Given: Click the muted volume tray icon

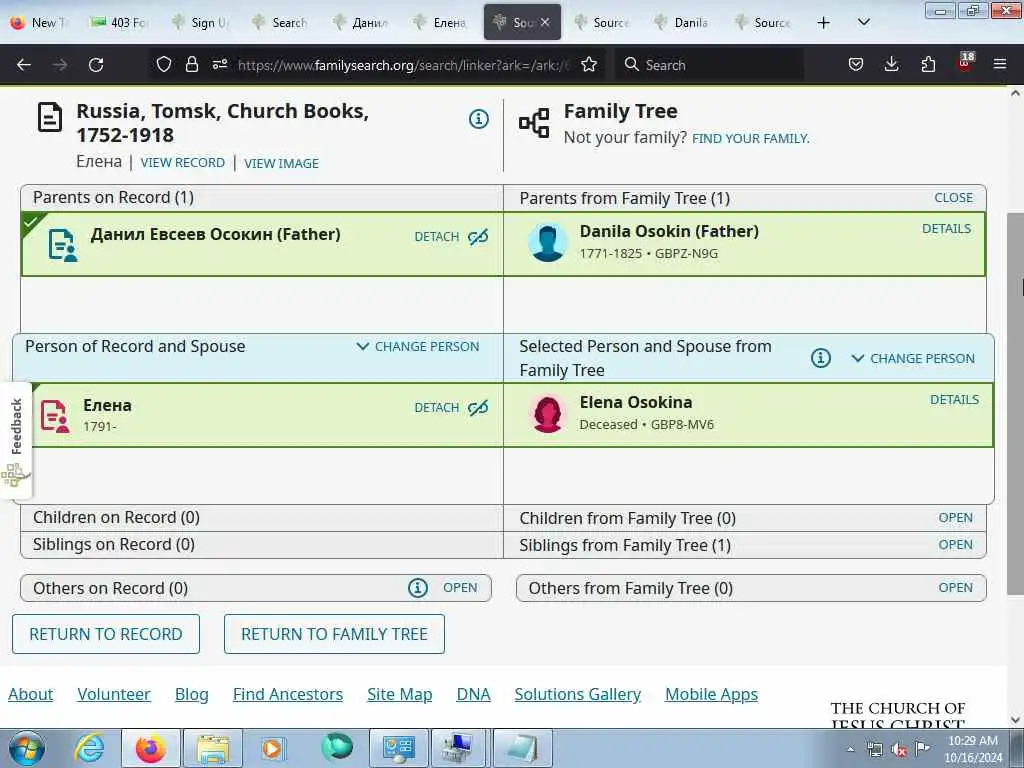Looking at the screenshot, I should point(899,750).
